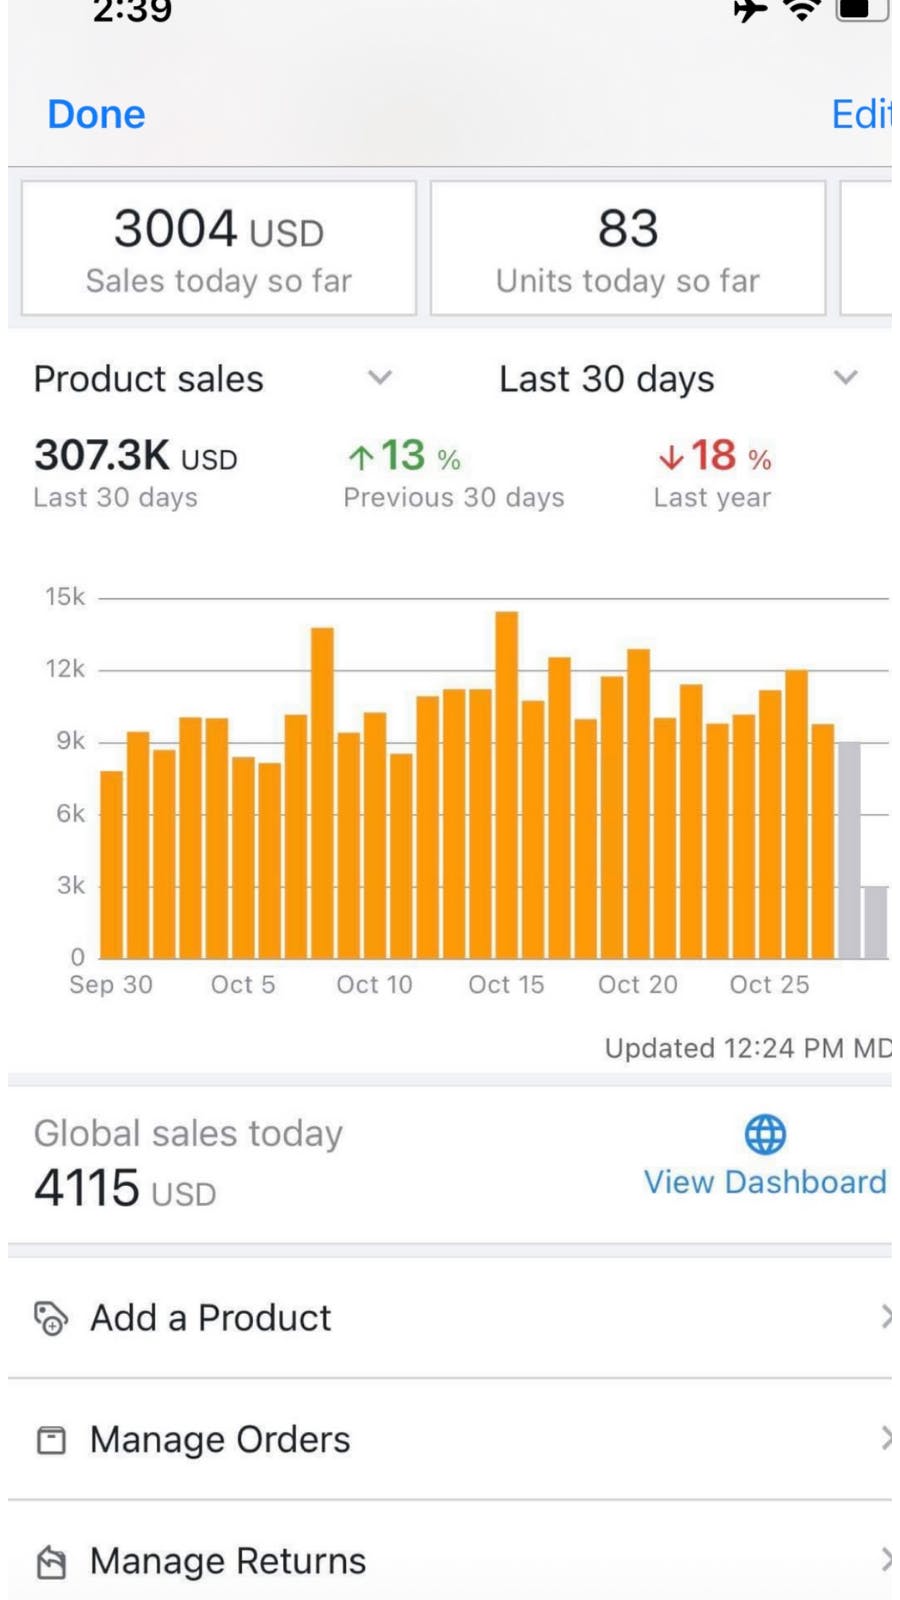This screenshot has width=900, height=1600.
Task: Tap the red down arrow beside 18%
Action: pyautogui.click(x=671, y=458)
